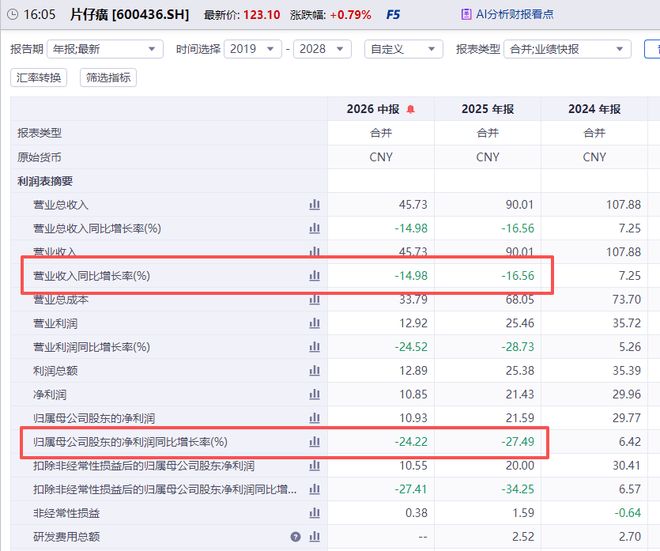Open chart for 非经常性损益 row

tap(314, 513)
